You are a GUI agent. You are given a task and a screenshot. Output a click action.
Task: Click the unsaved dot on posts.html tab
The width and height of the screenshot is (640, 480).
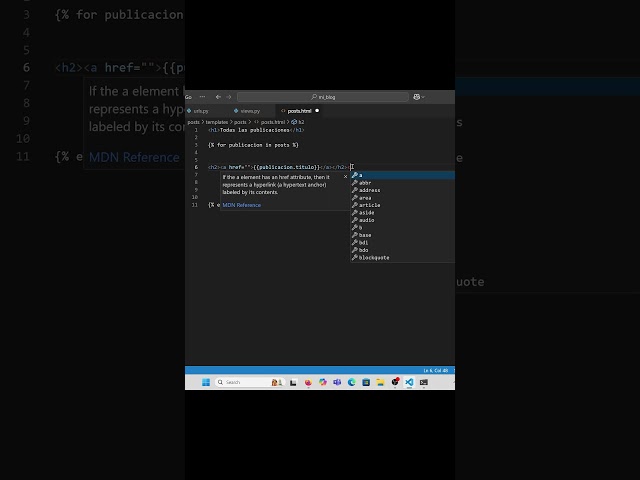317,111
